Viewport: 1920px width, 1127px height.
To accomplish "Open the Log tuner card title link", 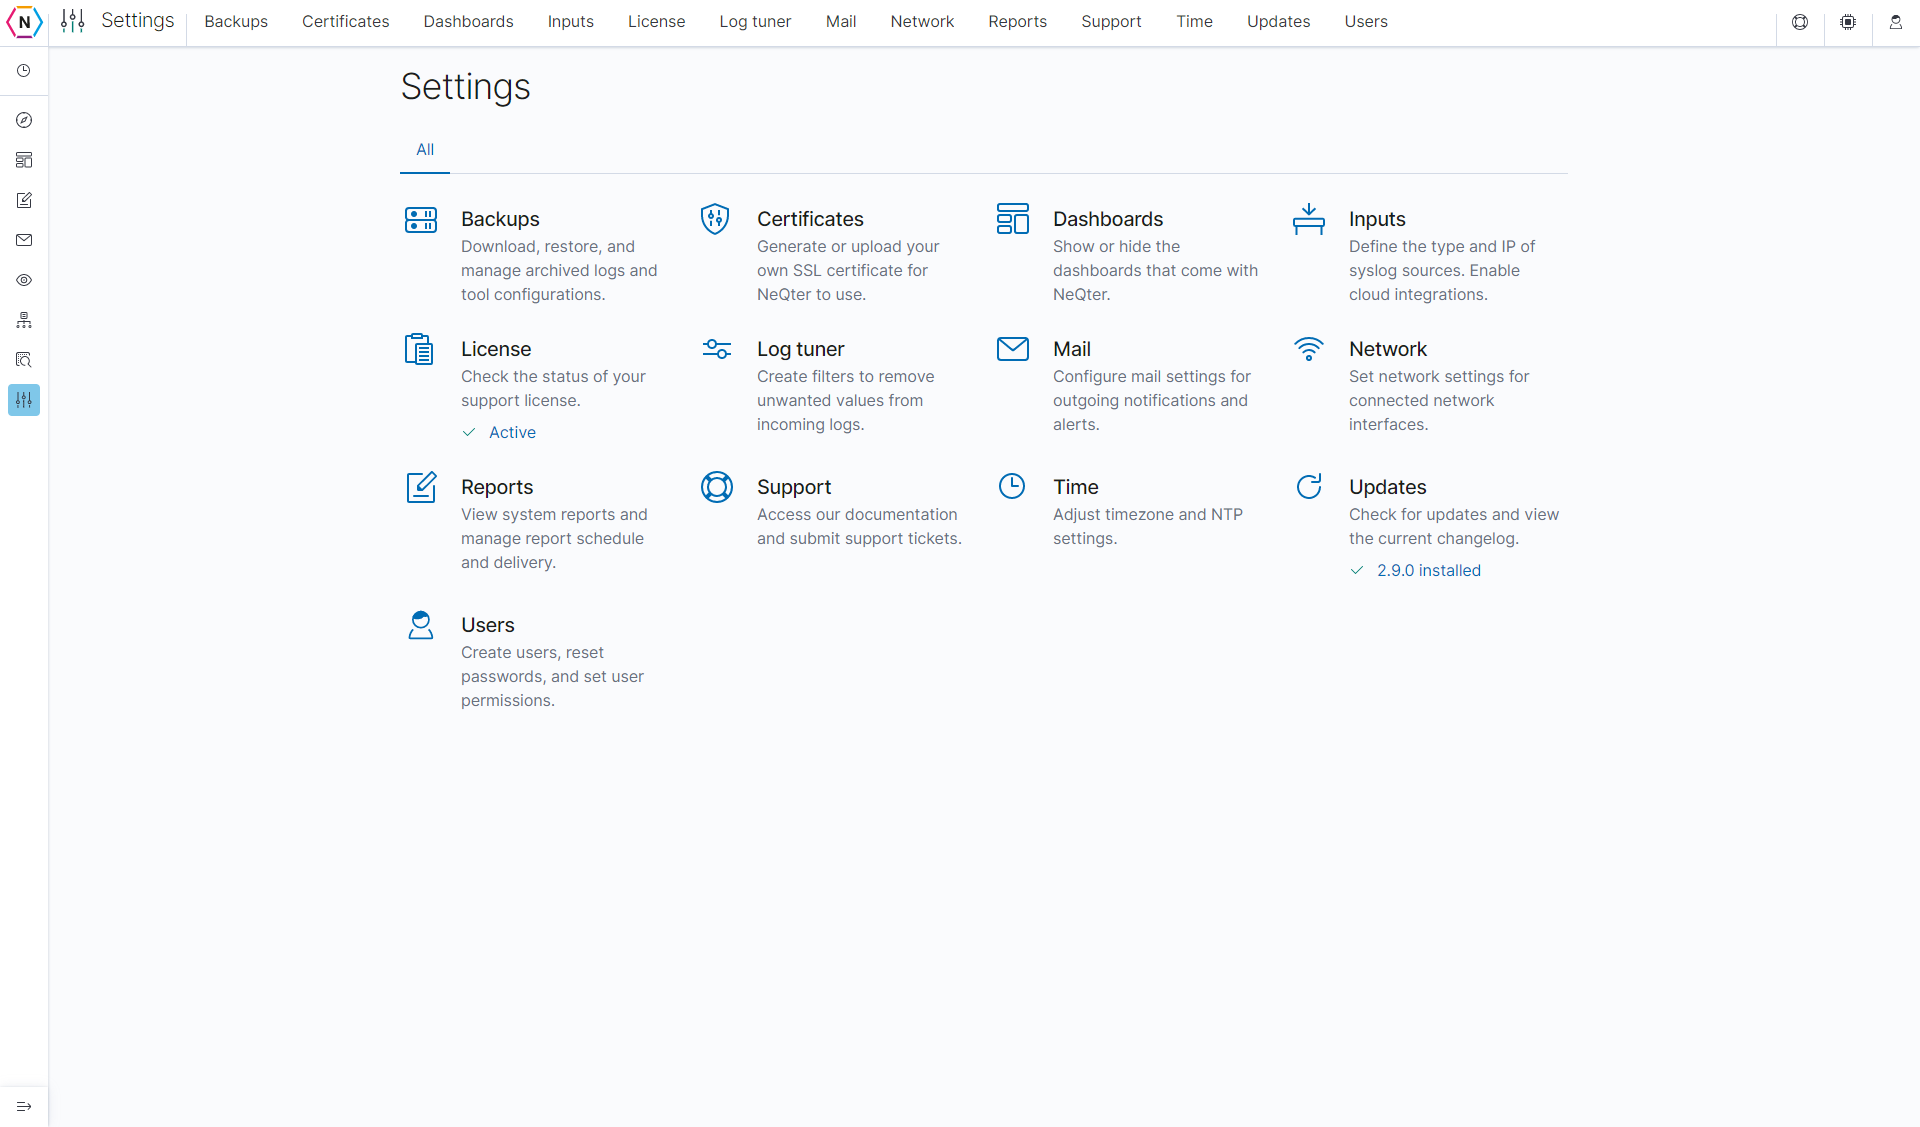I will (800, 349).
